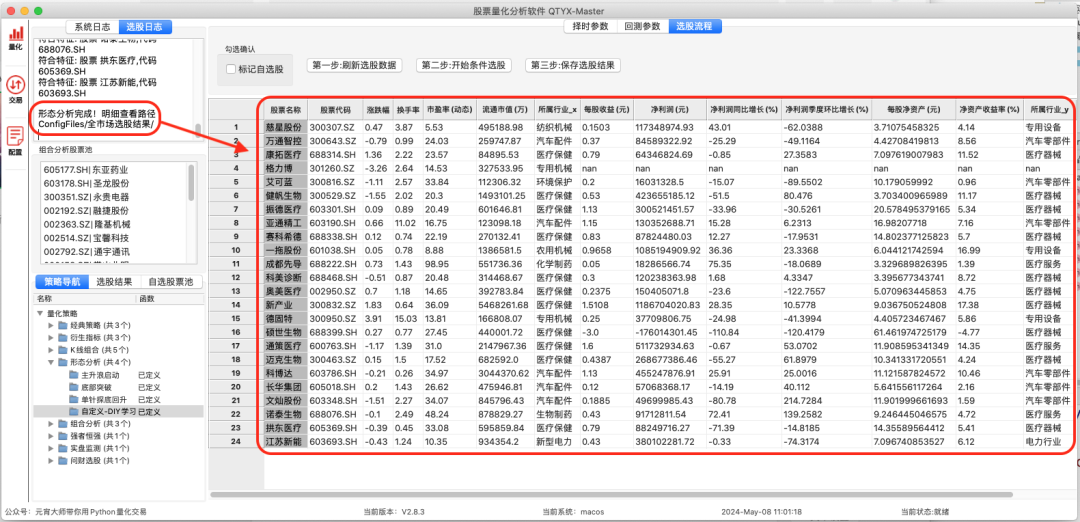Switch to the 自选股票池 tab

172,282
